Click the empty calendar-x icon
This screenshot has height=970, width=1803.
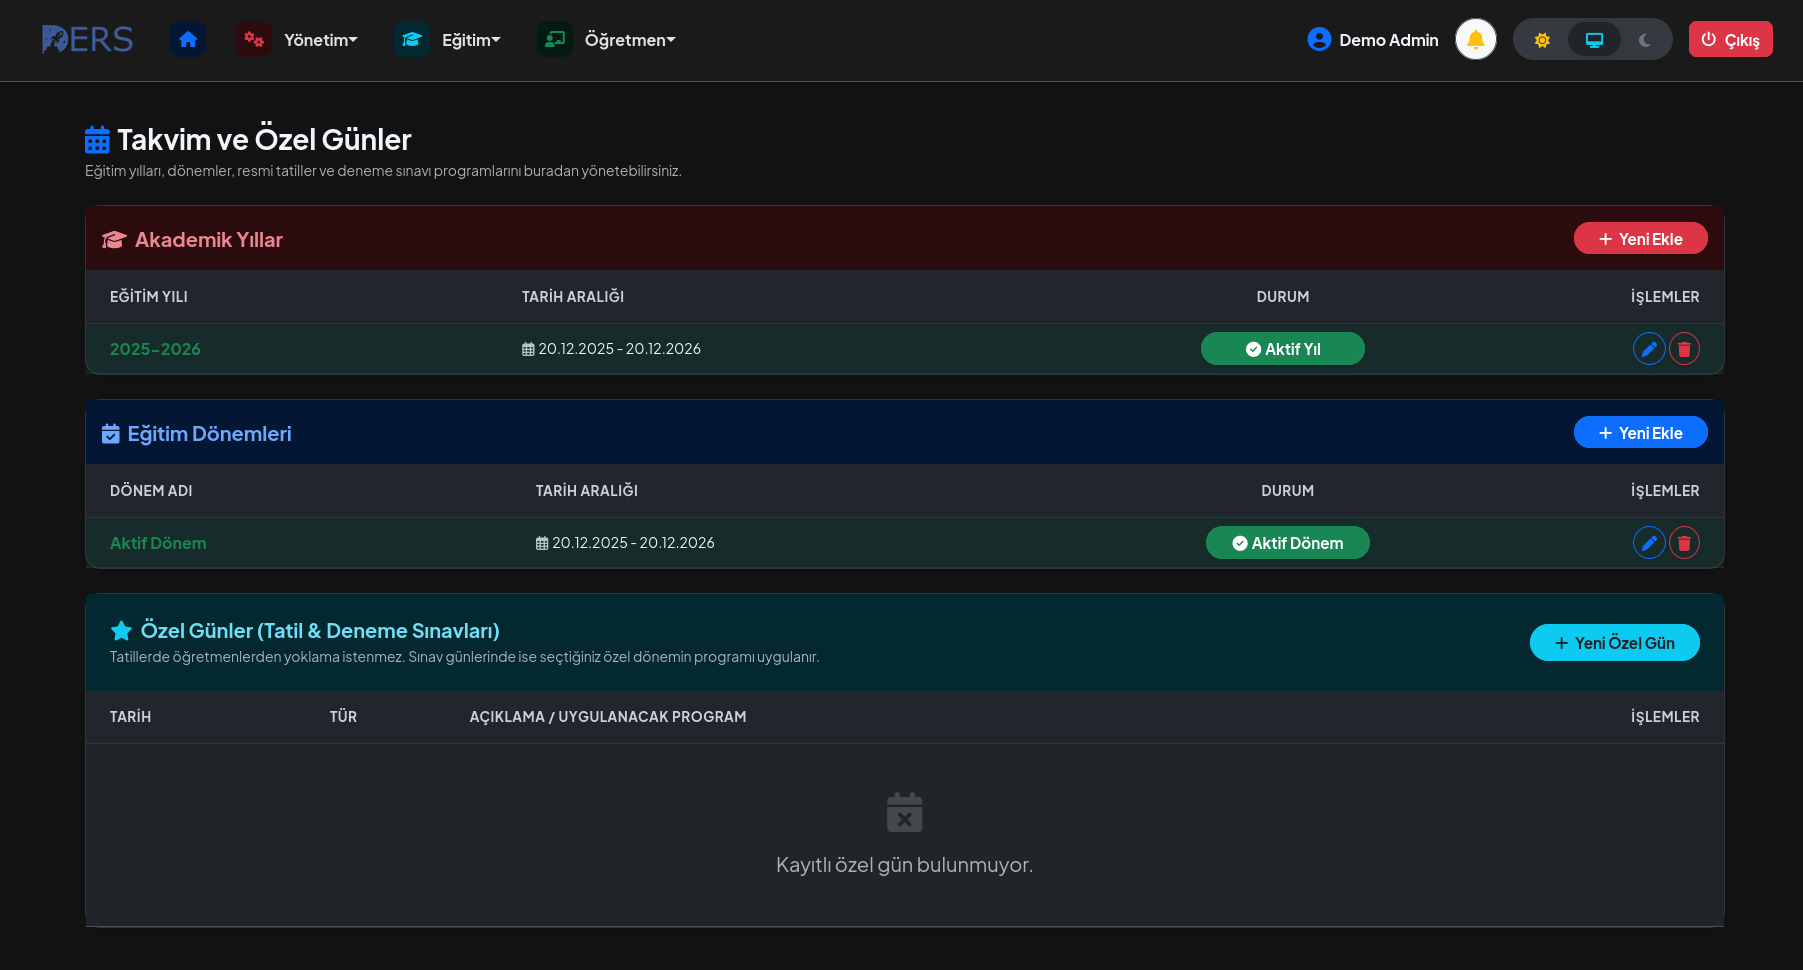pyautogui.click(x=905, y=812)
